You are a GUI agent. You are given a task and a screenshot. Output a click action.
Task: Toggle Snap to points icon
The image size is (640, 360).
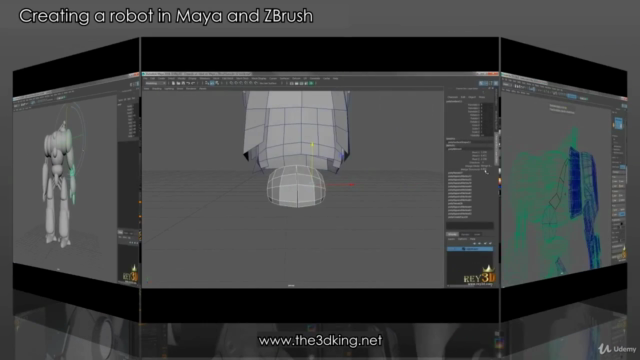pyautogui.click(x=241, y=83)
